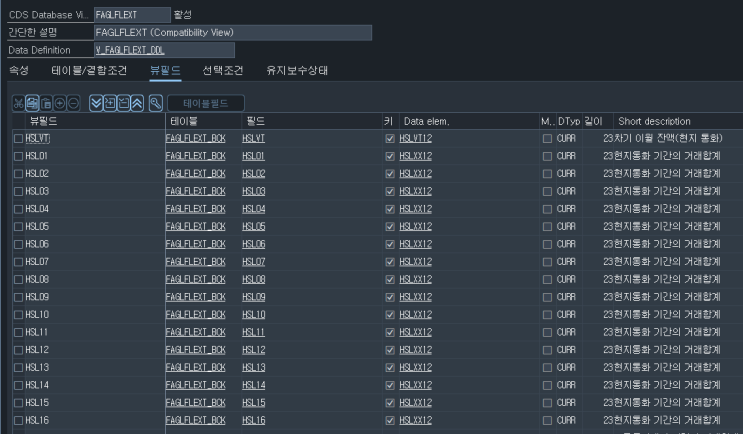743x434 pixels.
Task: Click the description '차기 이월 잔액(현지 통화)'
Action: tap(668, 138)
